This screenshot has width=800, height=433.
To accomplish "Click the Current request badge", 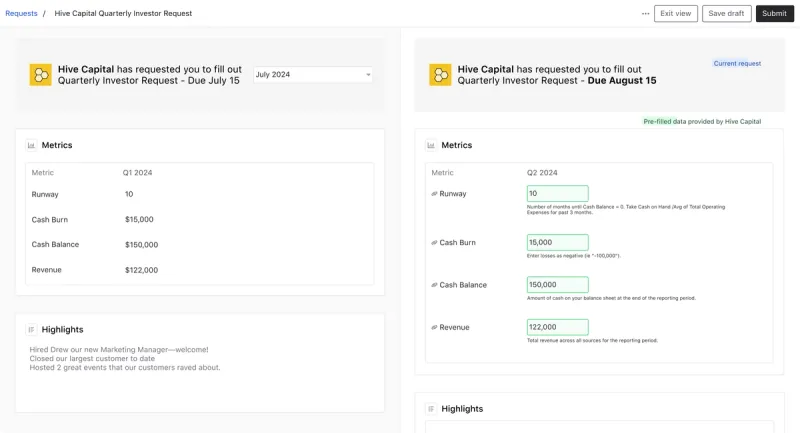I will [x=737, y=63].
